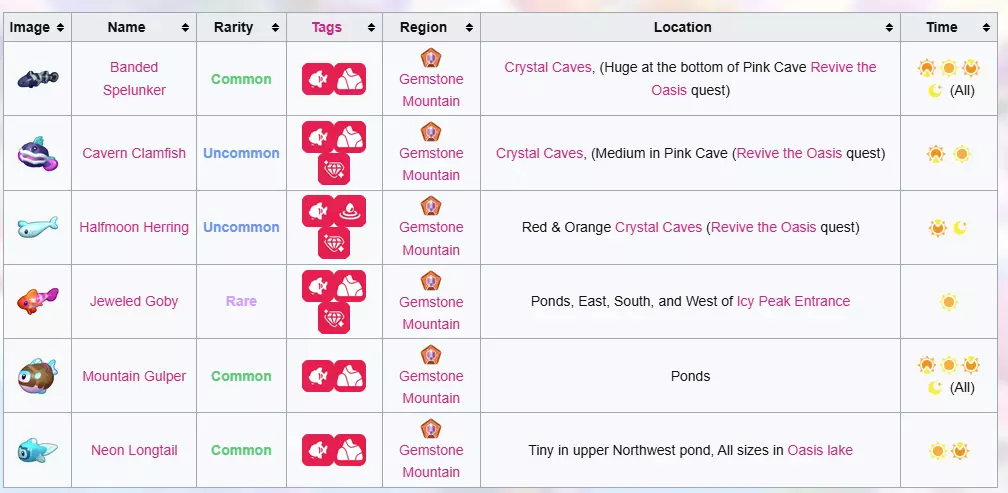Open the Oasis lake link
This screenshot has width=1008, height=493.
point(820,450)
